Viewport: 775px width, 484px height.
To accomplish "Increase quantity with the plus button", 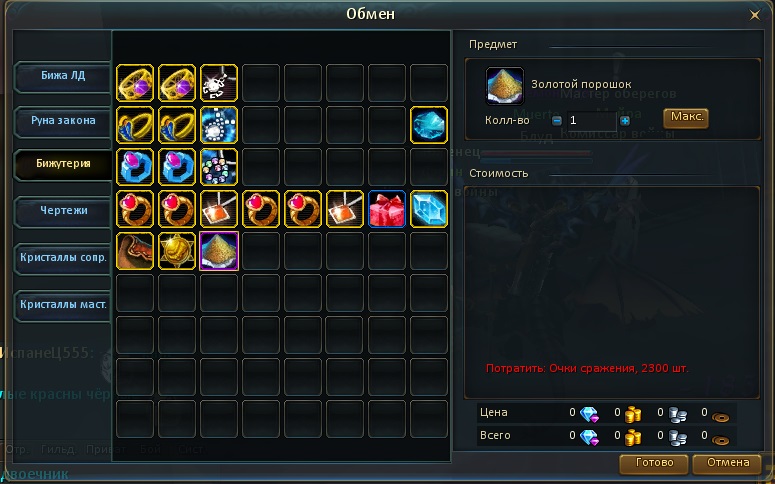I will (625, 121).
